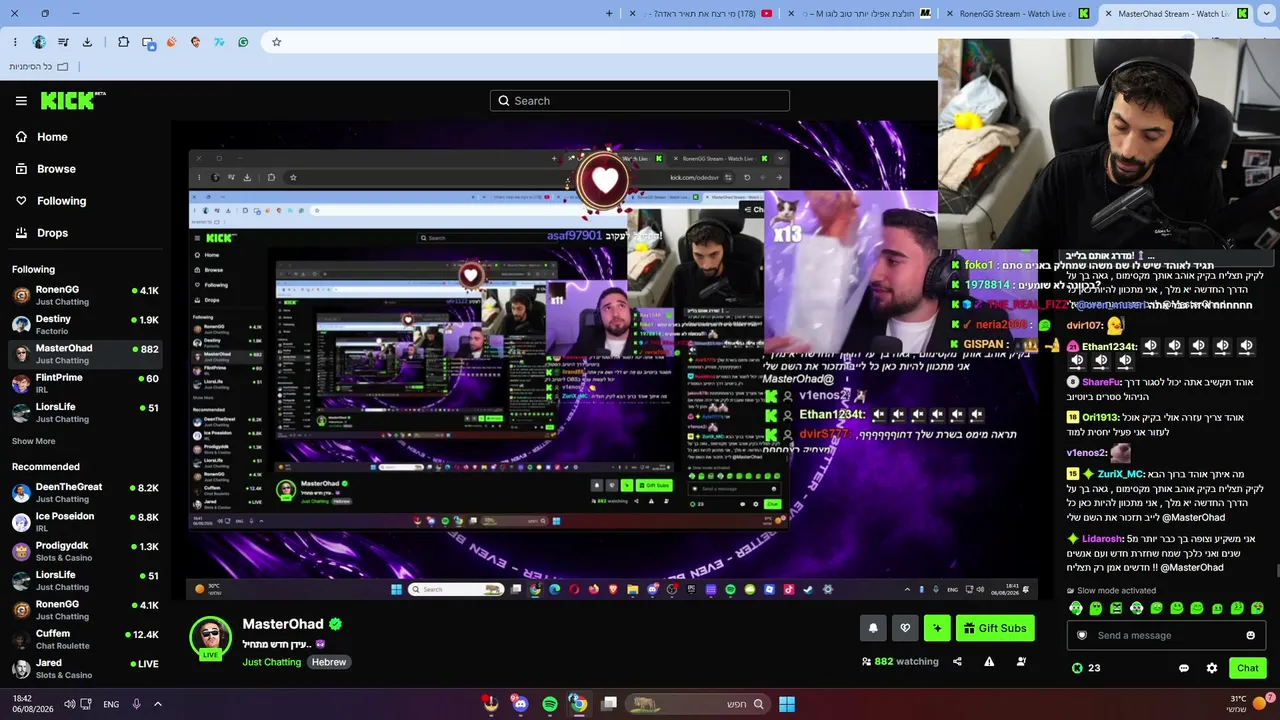Open Cuffem recommended channel

click(86, 639)
